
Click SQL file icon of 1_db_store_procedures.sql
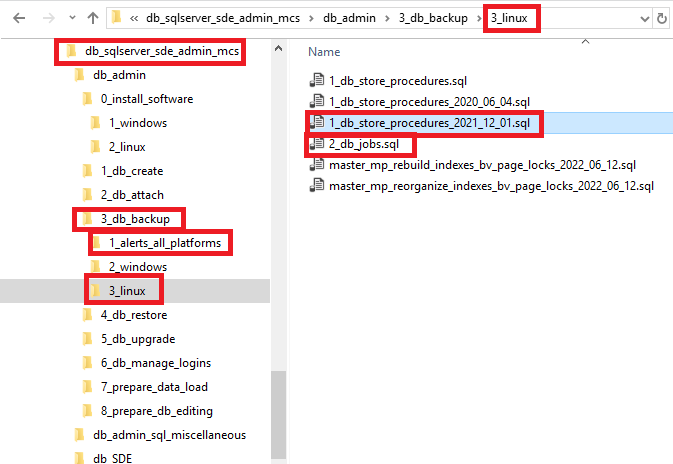[317, 80]
